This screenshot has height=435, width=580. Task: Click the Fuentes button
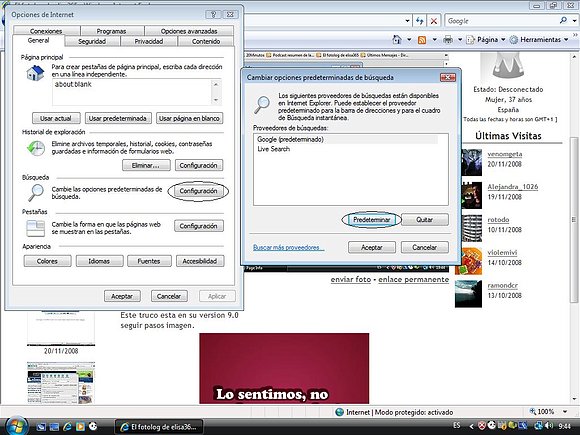pos(149,261)
